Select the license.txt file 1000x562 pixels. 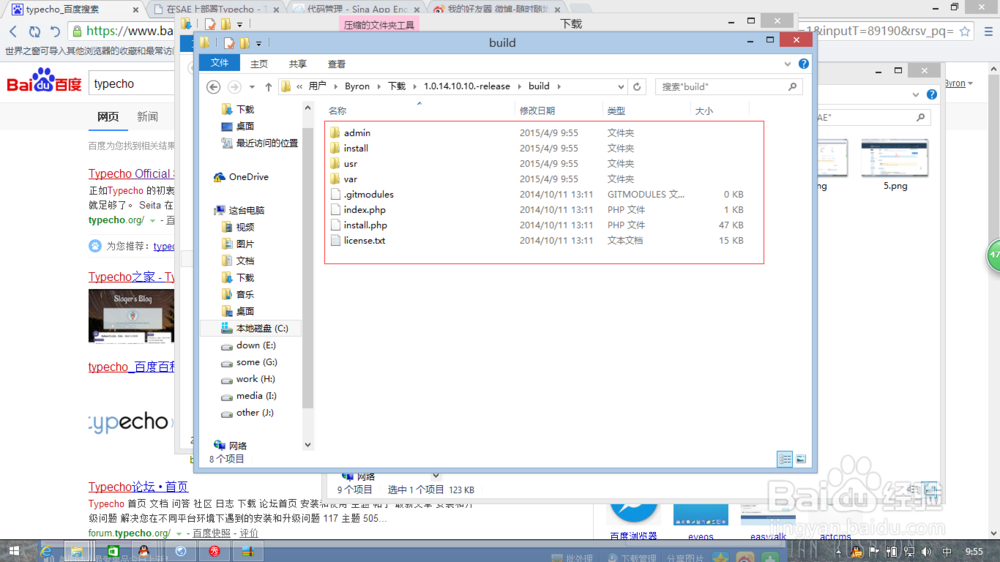(364, 240)
